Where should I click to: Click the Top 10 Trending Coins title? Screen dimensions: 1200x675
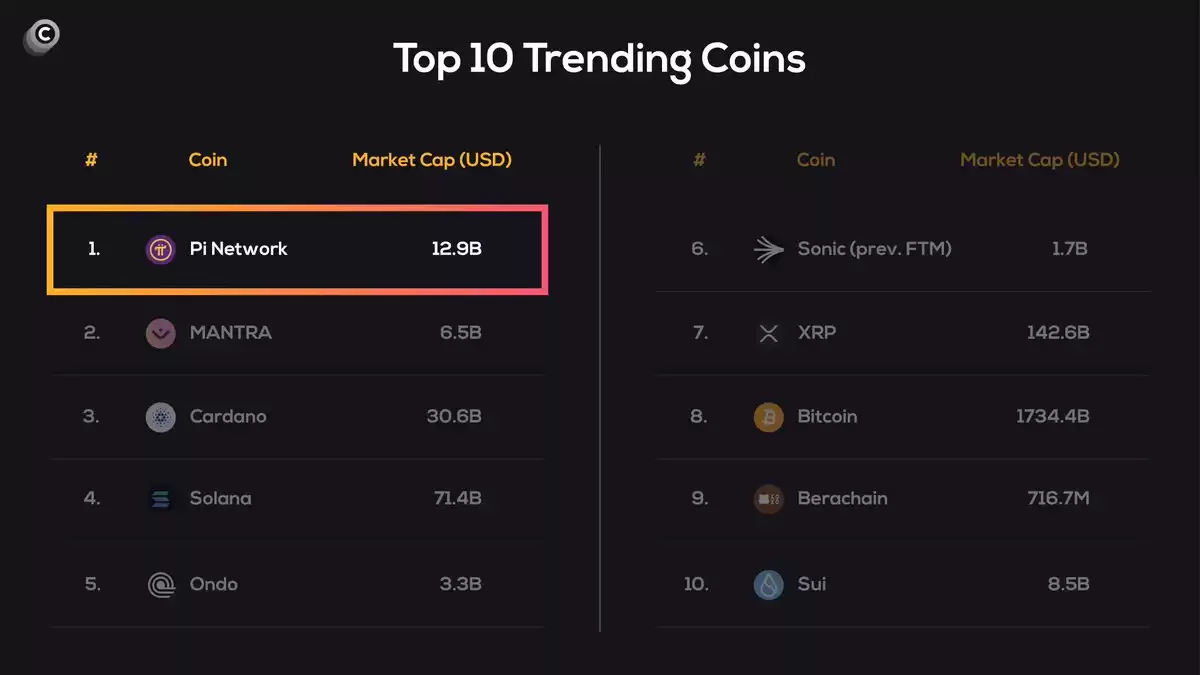coord(599,59)
